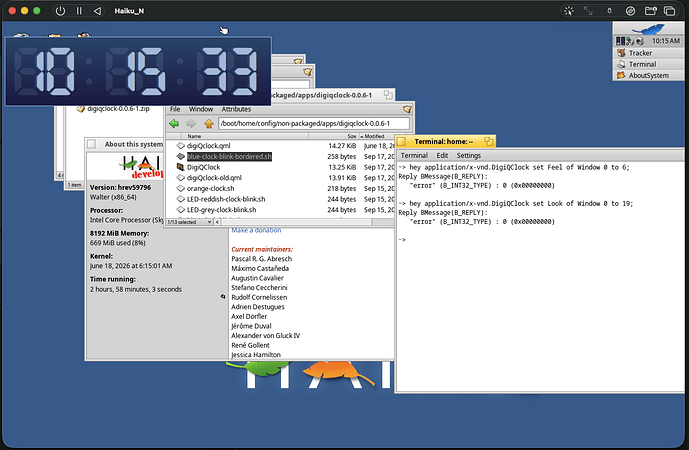
Task: Click the VM shared folder icon
Action: click(650, 11)
